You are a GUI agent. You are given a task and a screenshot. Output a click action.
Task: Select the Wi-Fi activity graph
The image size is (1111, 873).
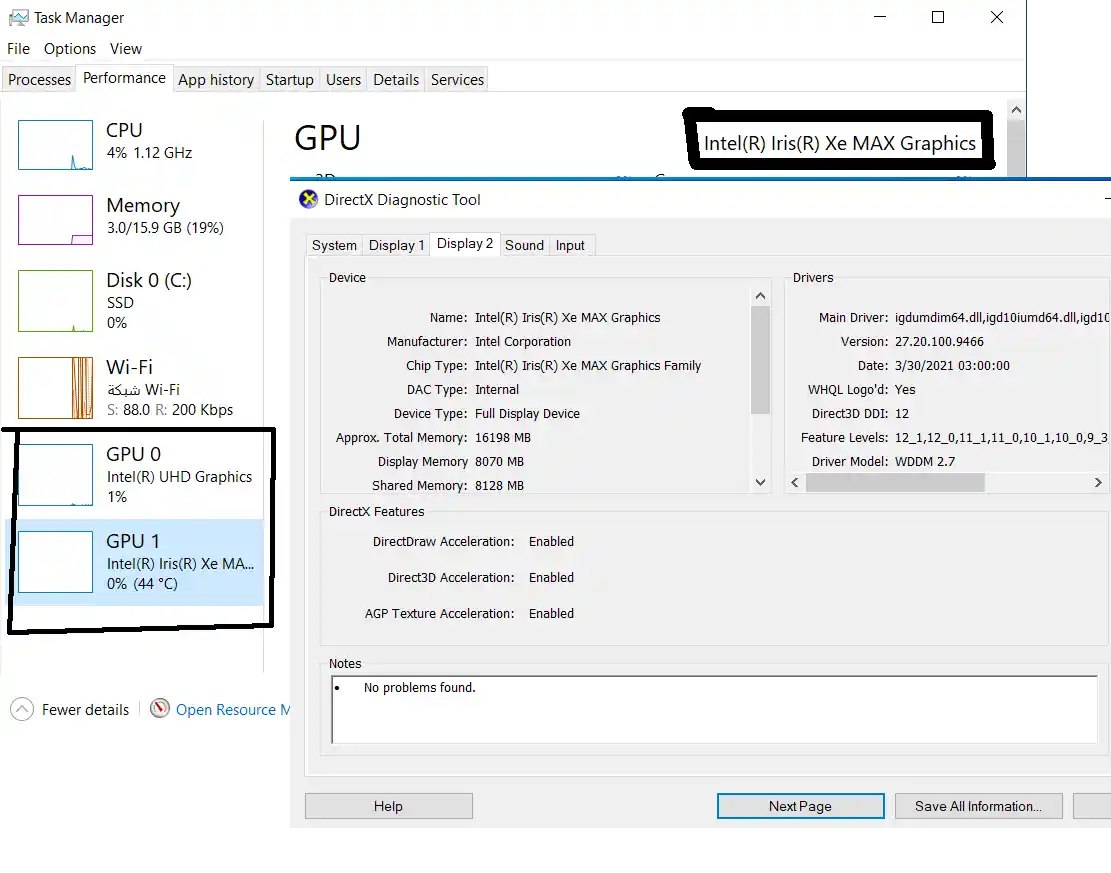(x=55, y=388)
